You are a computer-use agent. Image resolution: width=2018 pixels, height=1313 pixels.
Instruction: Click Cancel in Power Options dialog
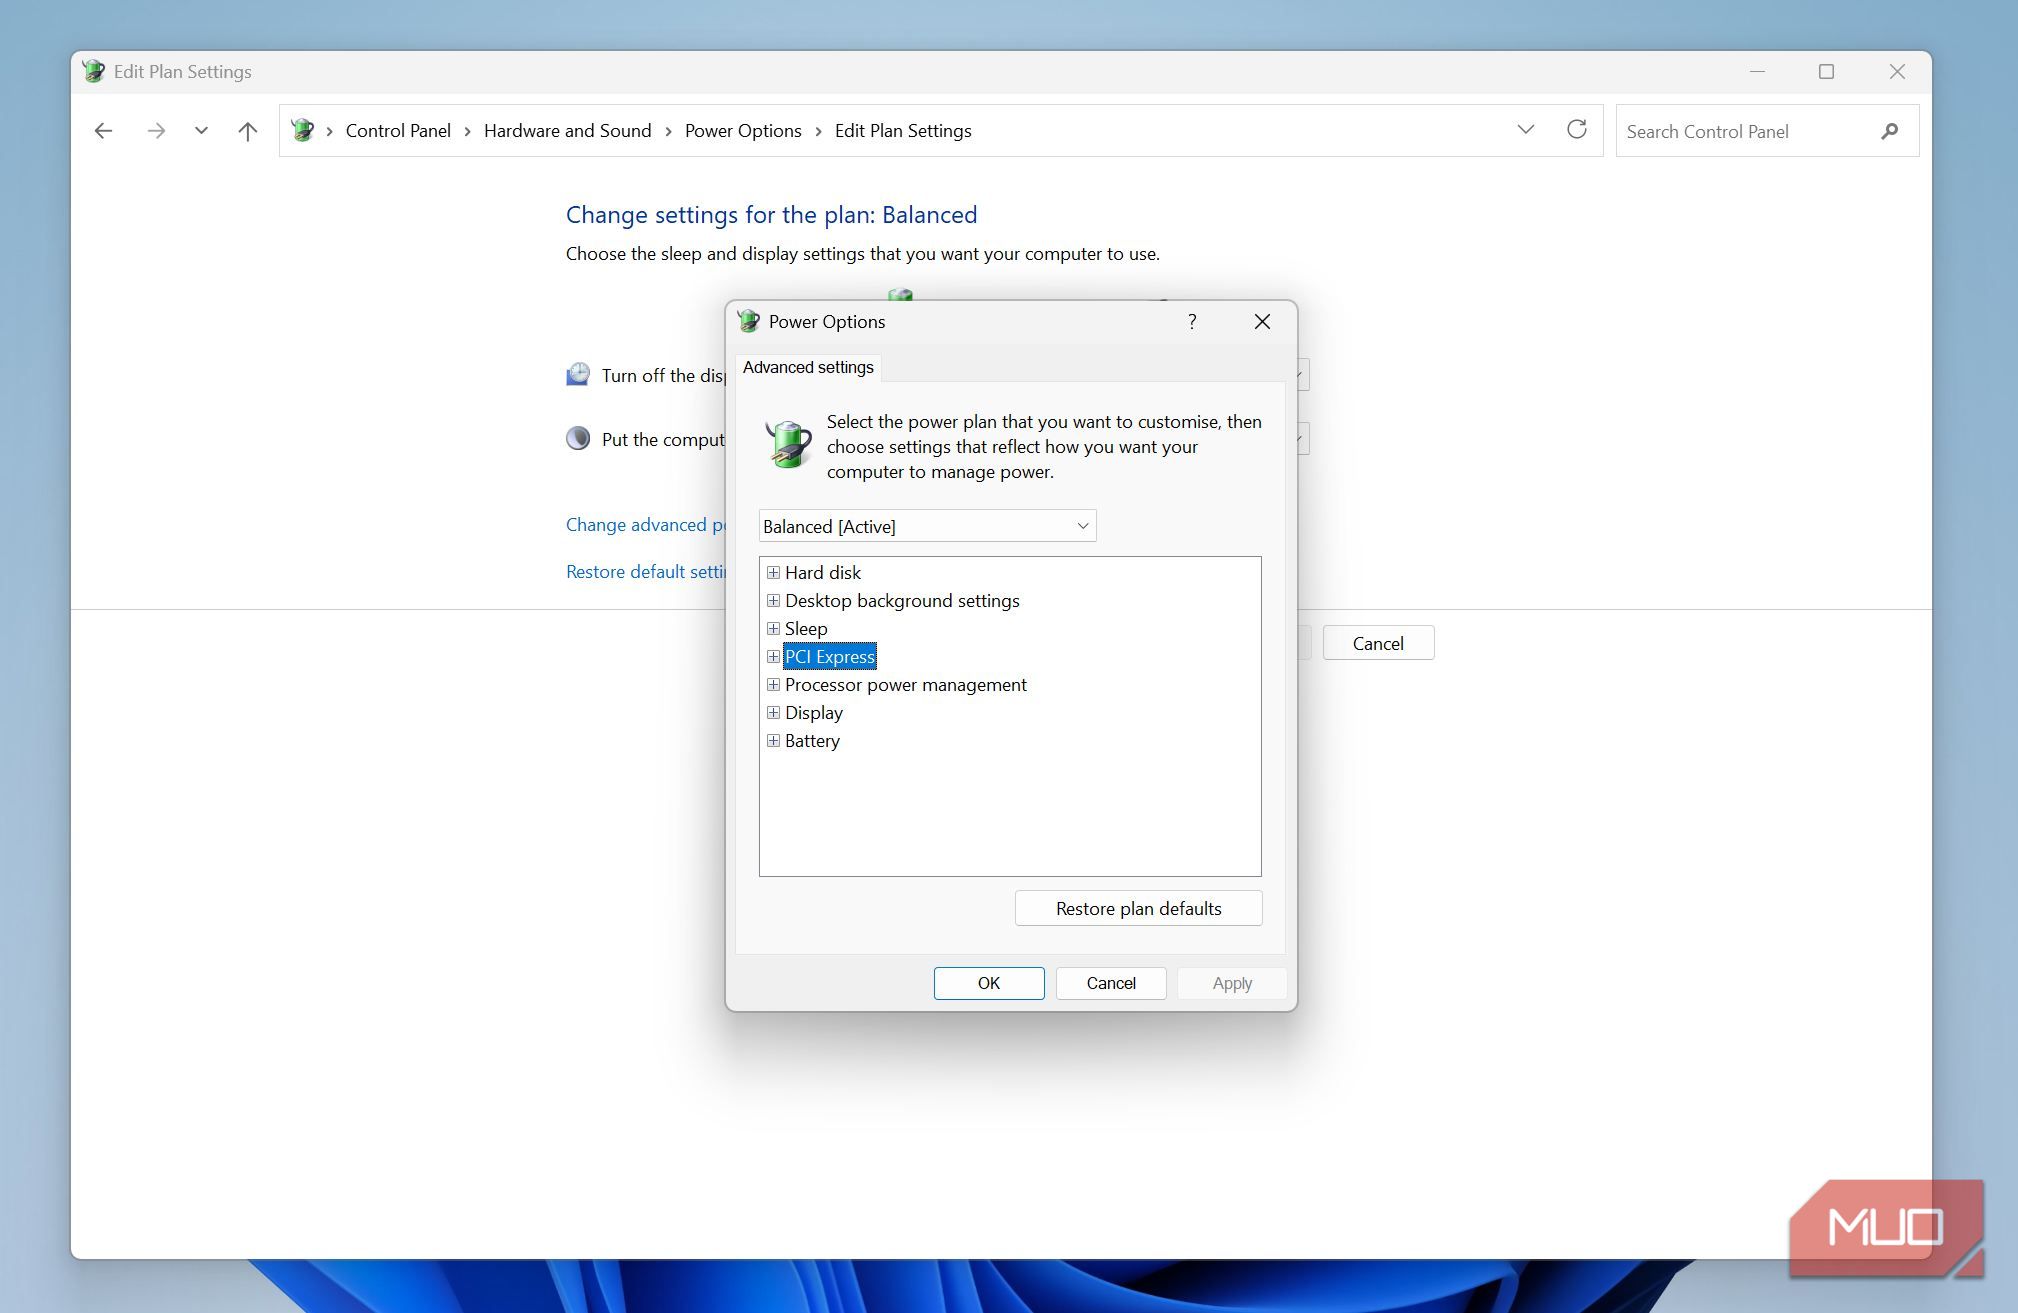tap(1111, 983)
